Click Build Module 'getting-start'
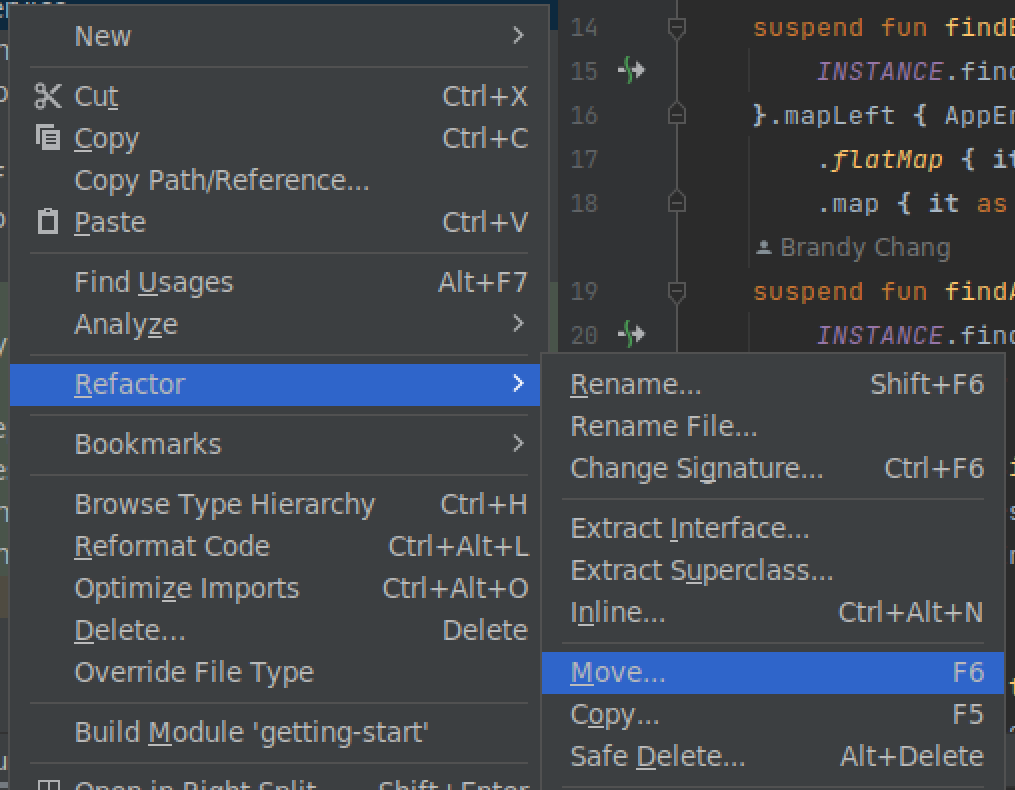The image size is (1015, 790). (251, 732)
